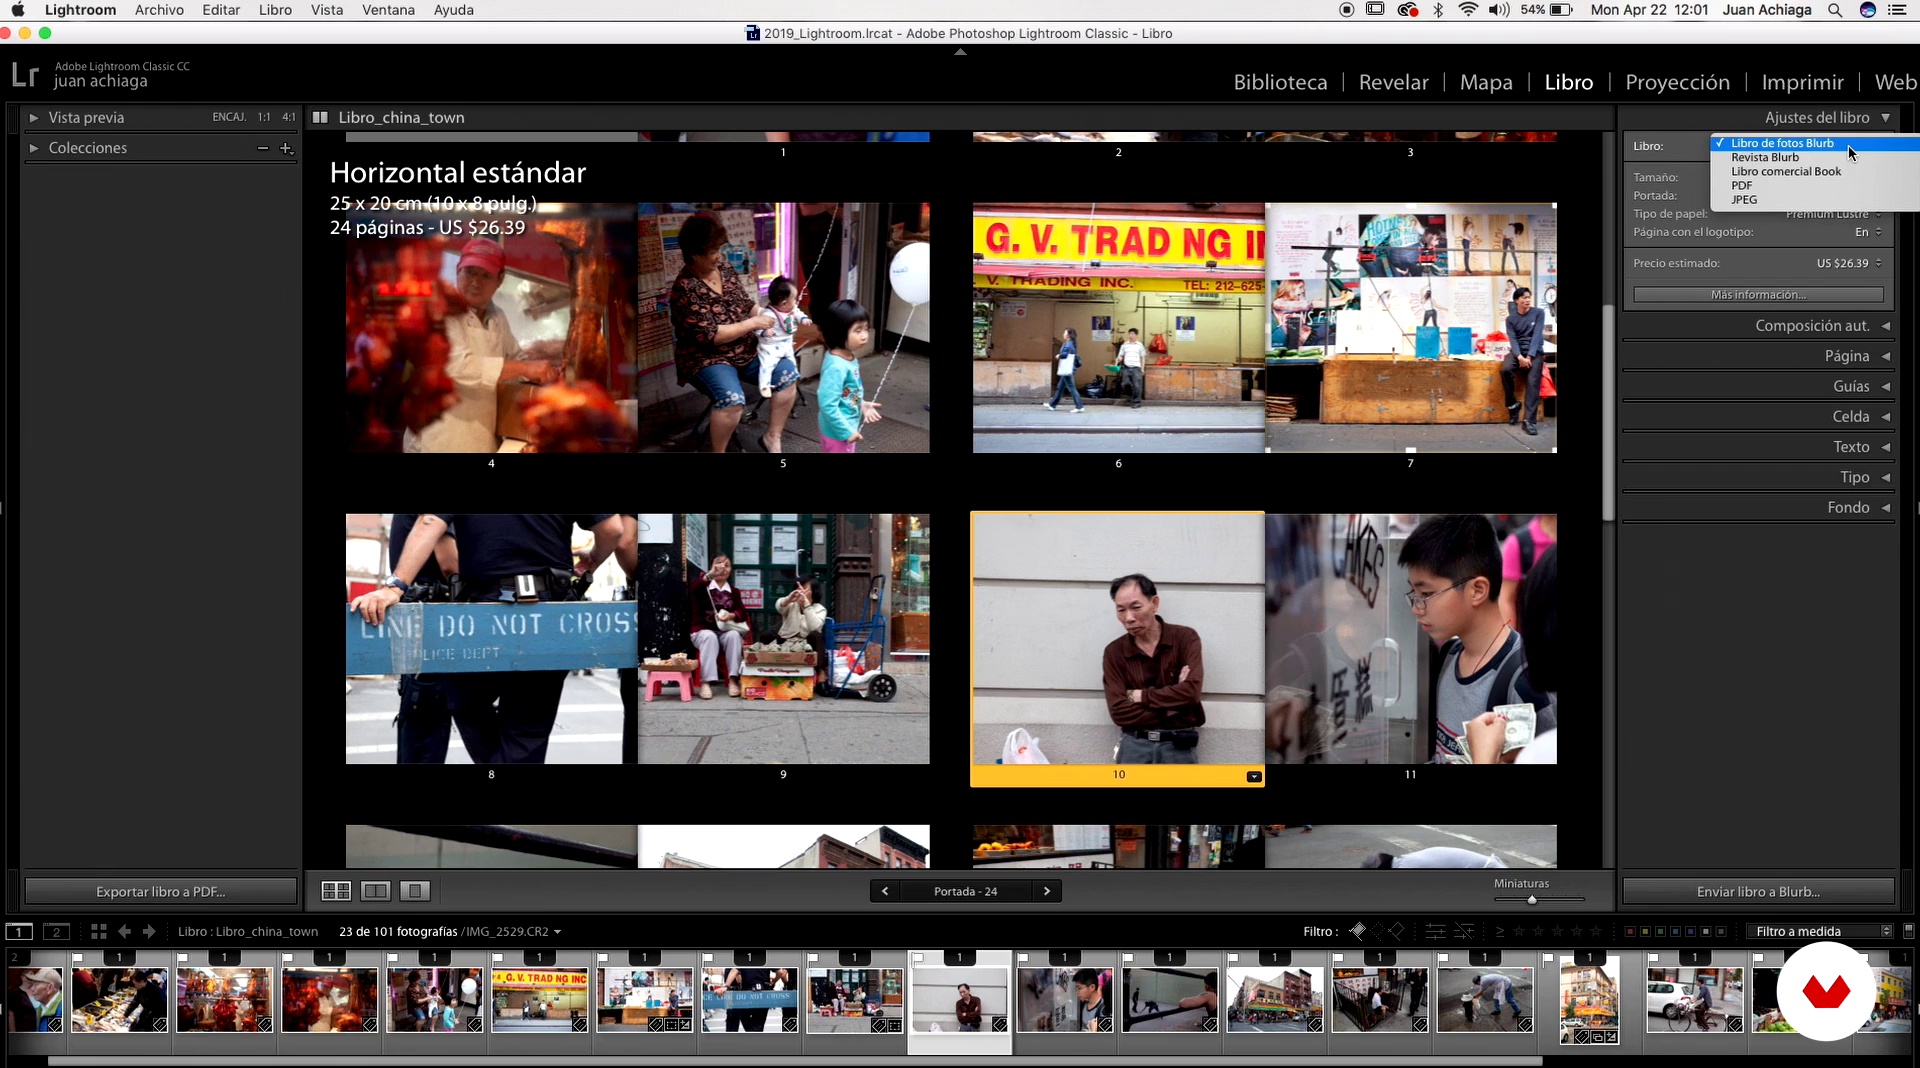Filter by edited photos sliders icon

pyautogui.click(x=1435, y=931)
